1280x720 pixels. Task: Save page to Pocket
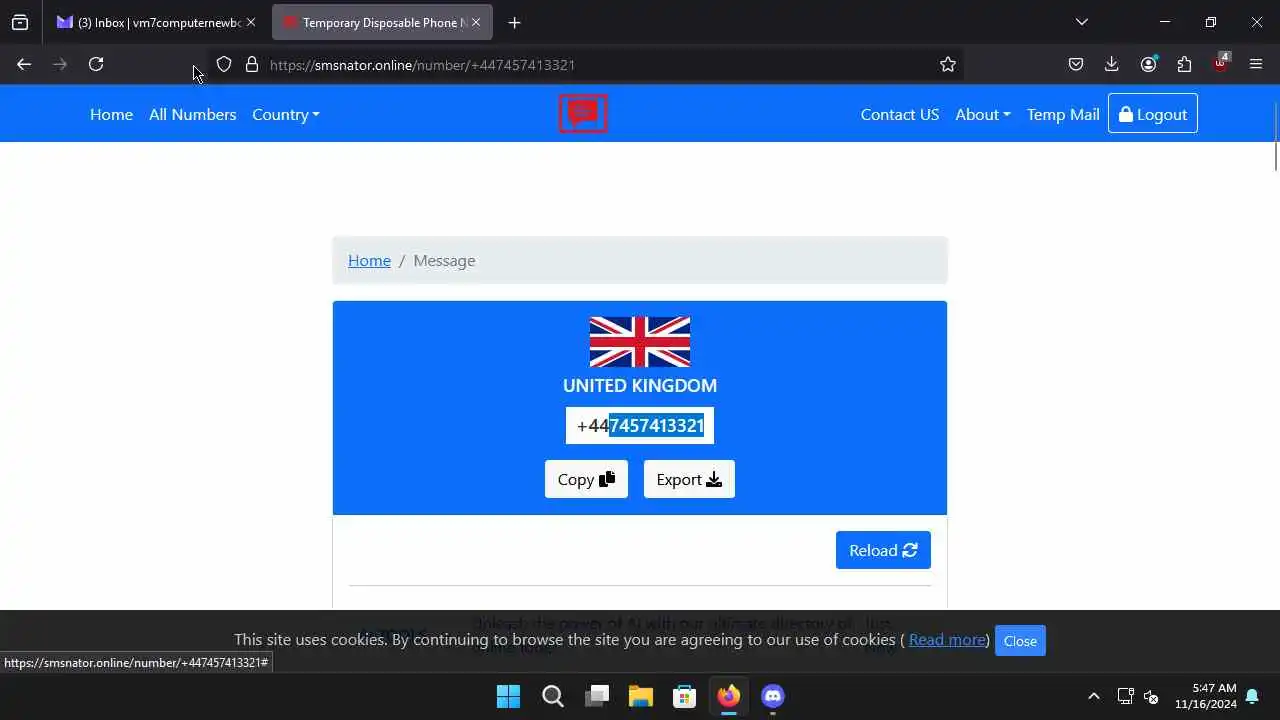pos(1076,64)
